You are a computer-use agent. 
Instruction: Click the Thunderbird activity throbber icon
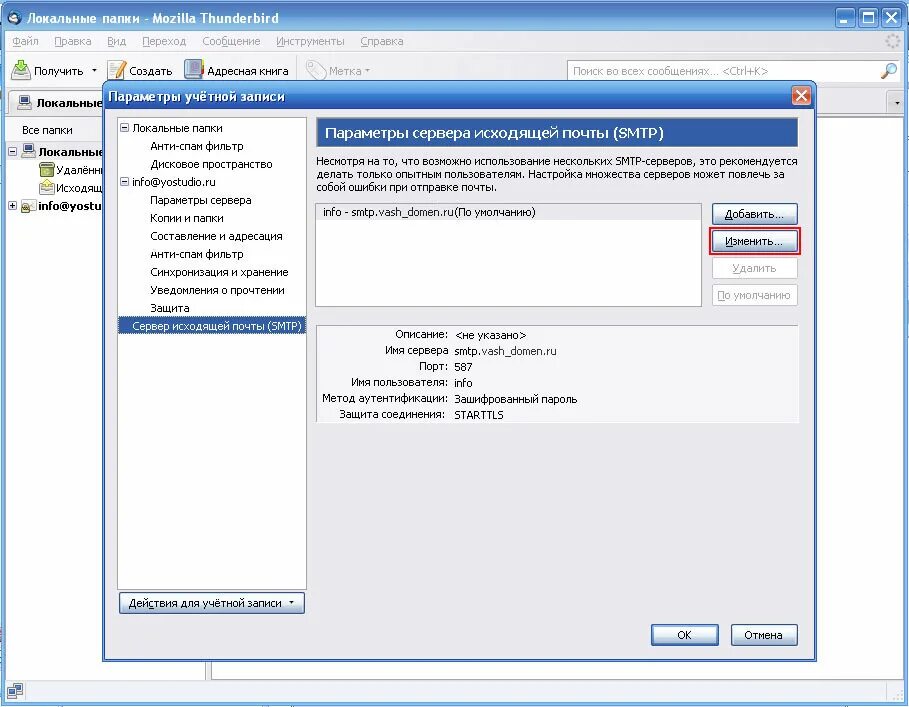893,41
